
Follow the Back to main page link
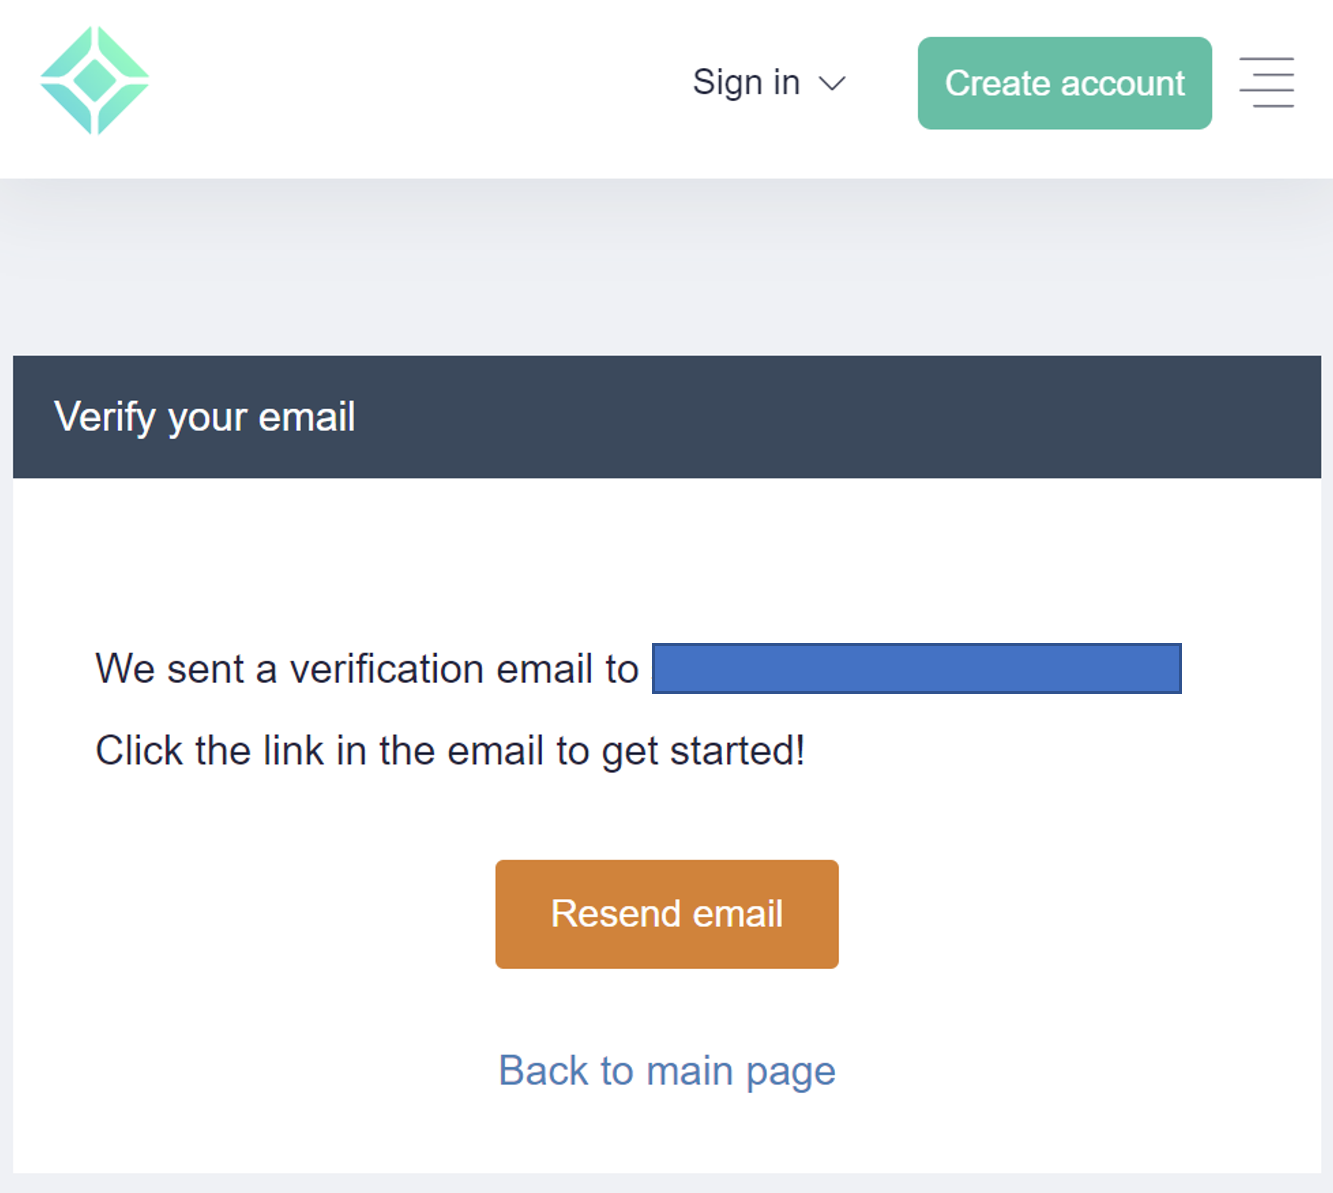pos(667,1071)
